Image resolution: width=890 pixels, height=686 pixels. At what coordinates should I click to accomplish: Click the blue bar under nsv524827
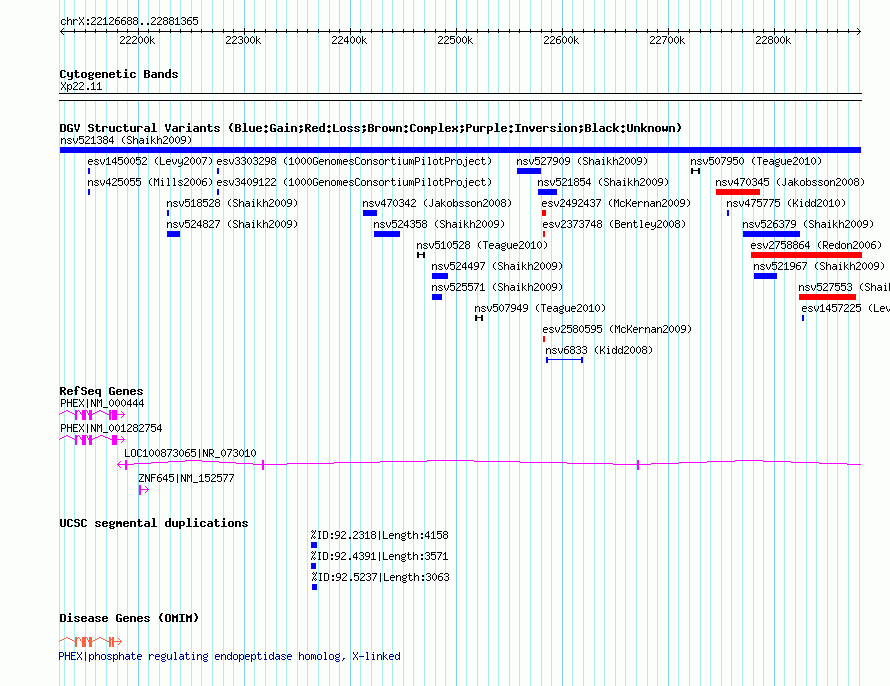174,234
